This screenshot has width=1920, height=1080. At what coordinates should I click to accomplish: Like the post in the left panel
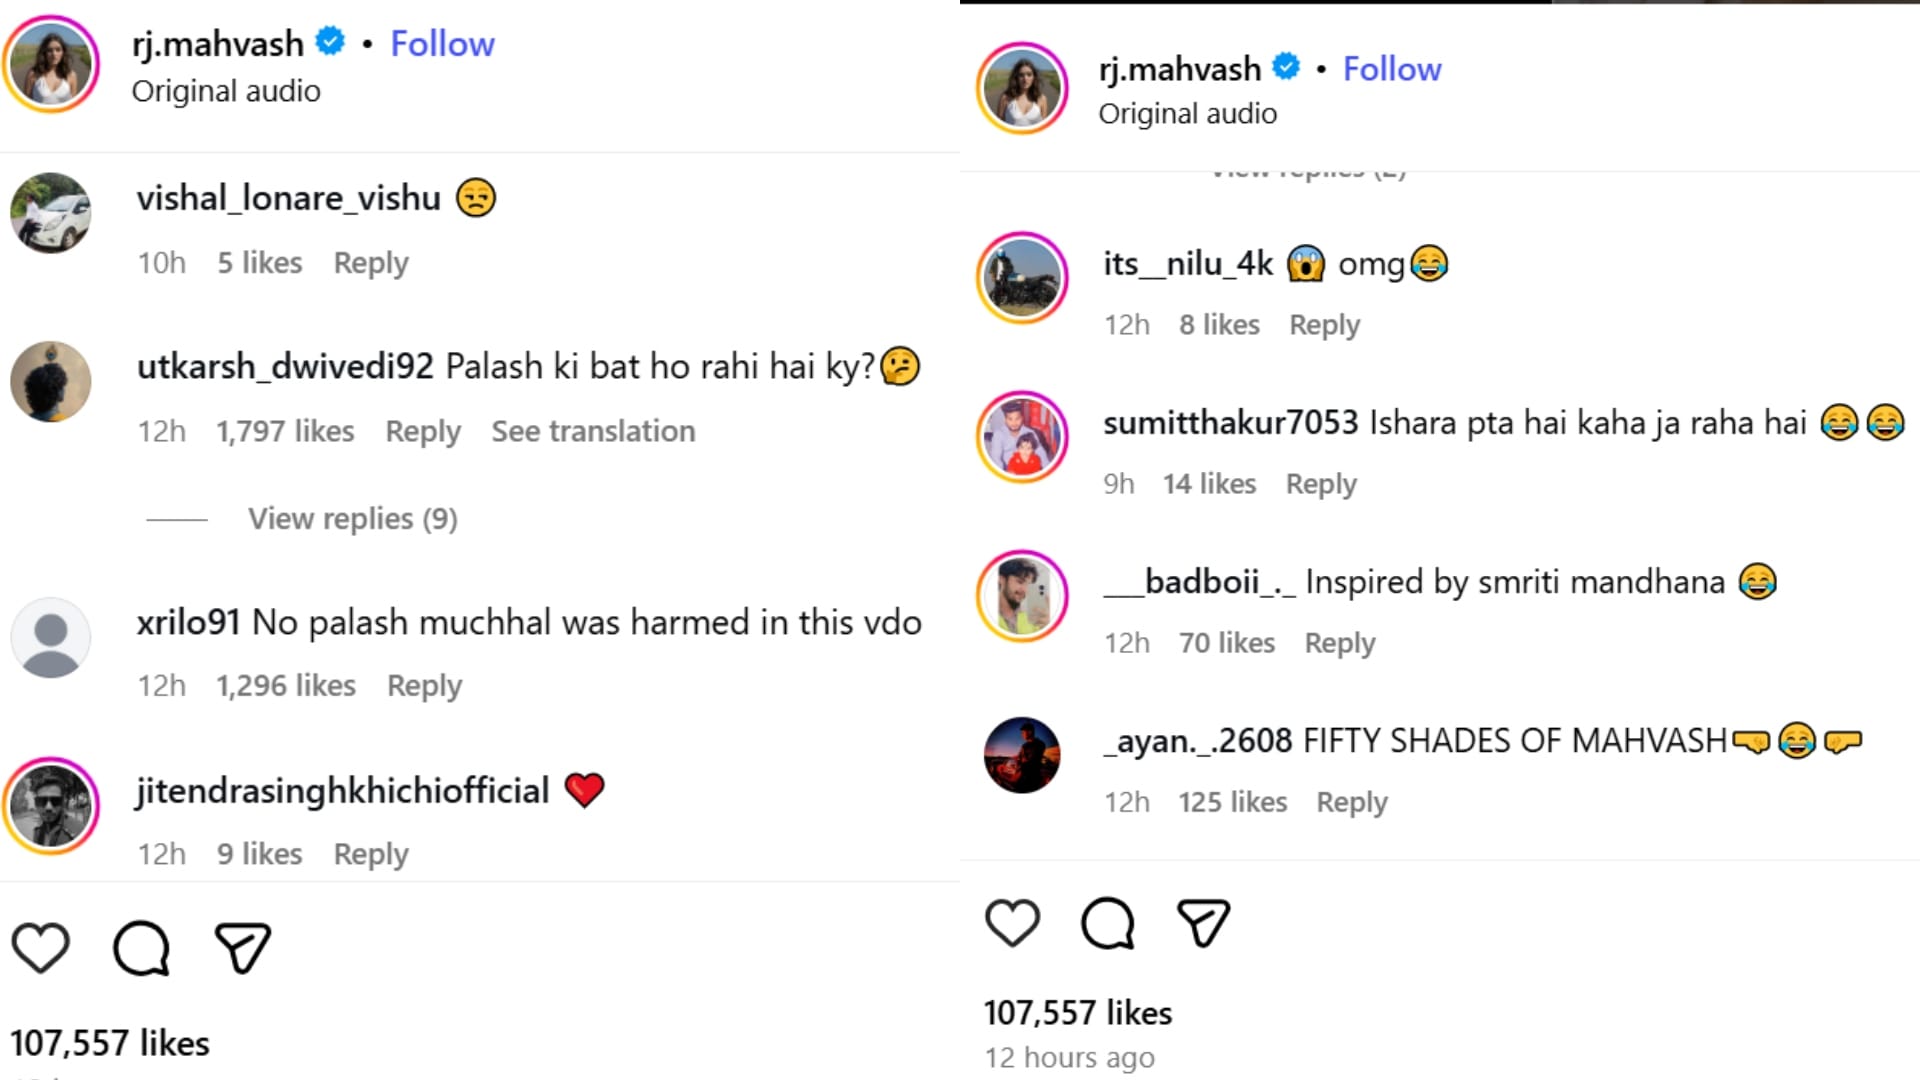click(40, 947)
